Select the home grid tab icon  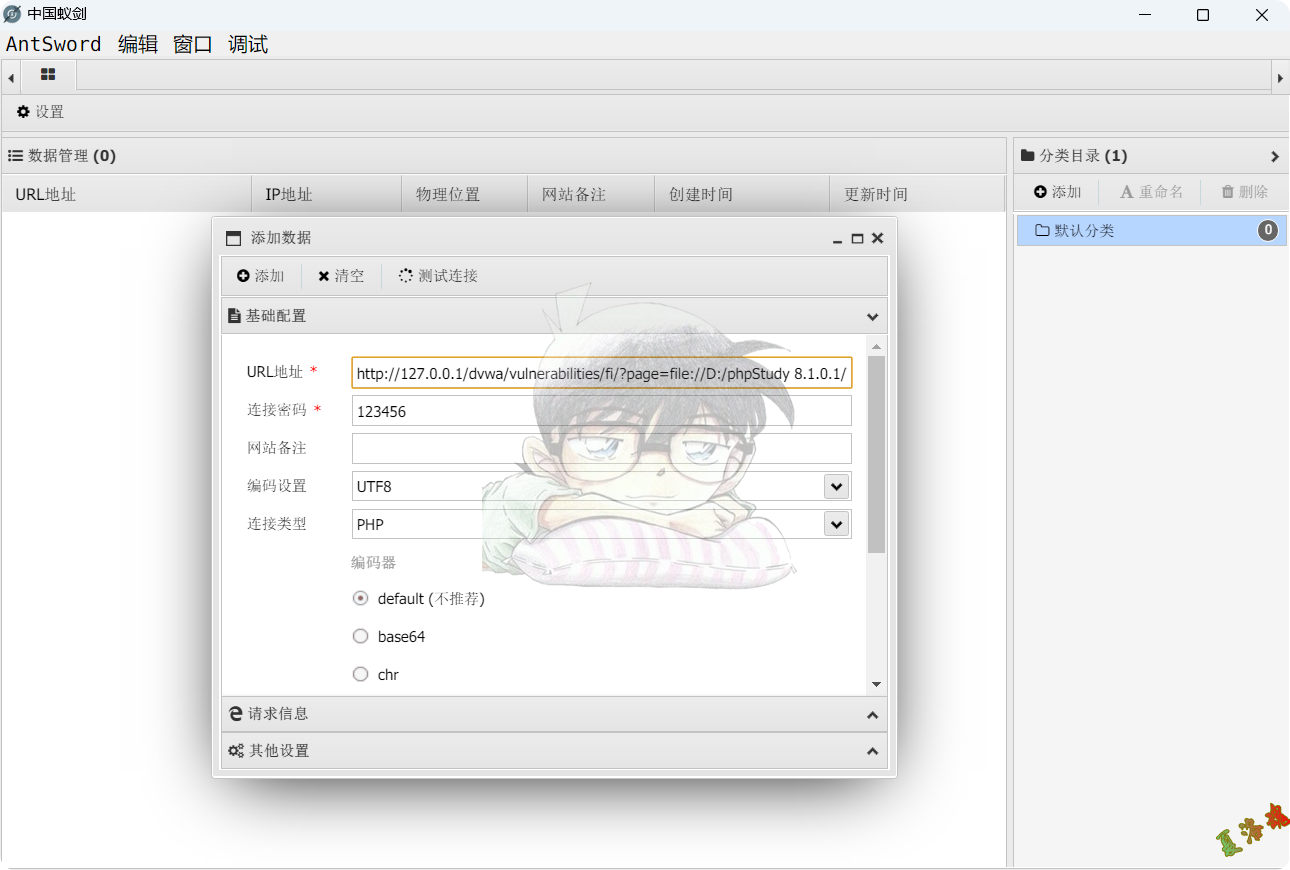point(48,75)
